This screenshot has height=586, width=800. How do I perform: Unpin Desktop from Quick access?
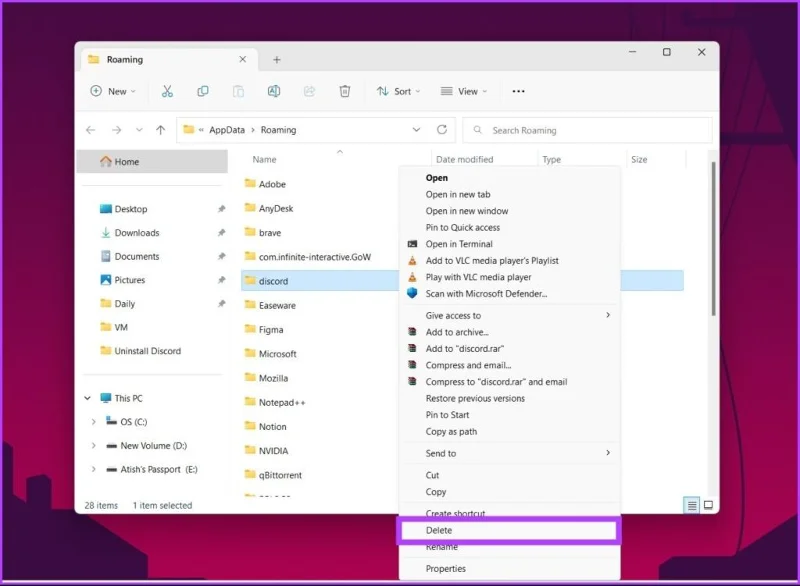[x=221, y=209]
